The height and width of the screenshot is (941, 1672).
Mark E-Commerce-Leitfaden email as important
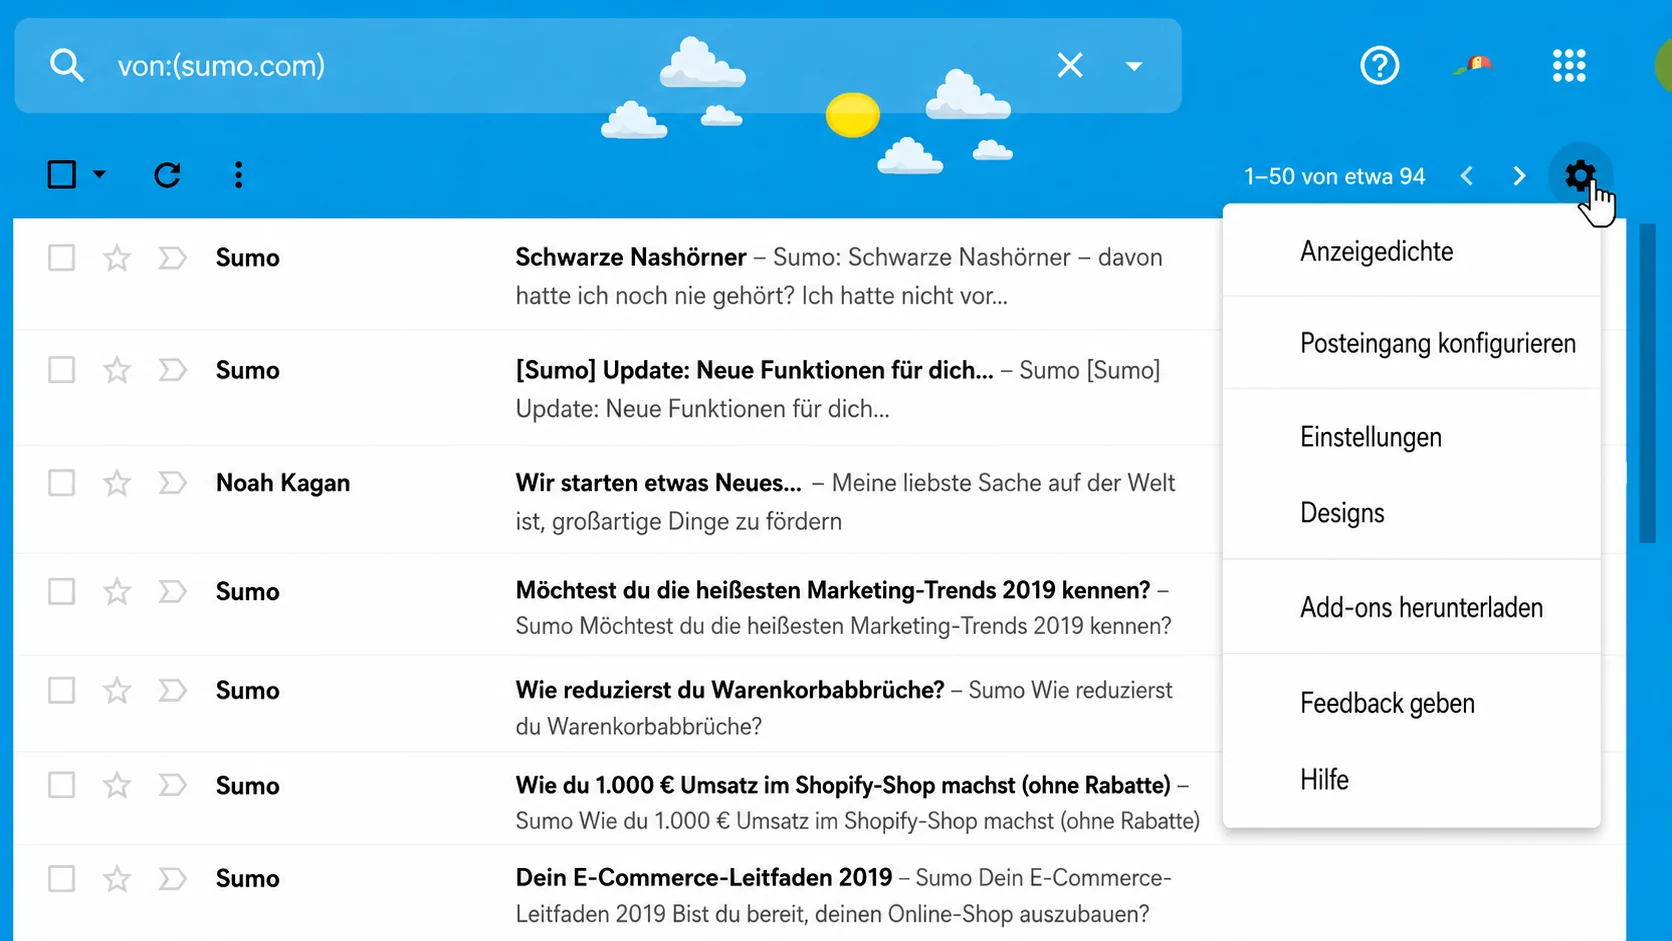(172, 879)
